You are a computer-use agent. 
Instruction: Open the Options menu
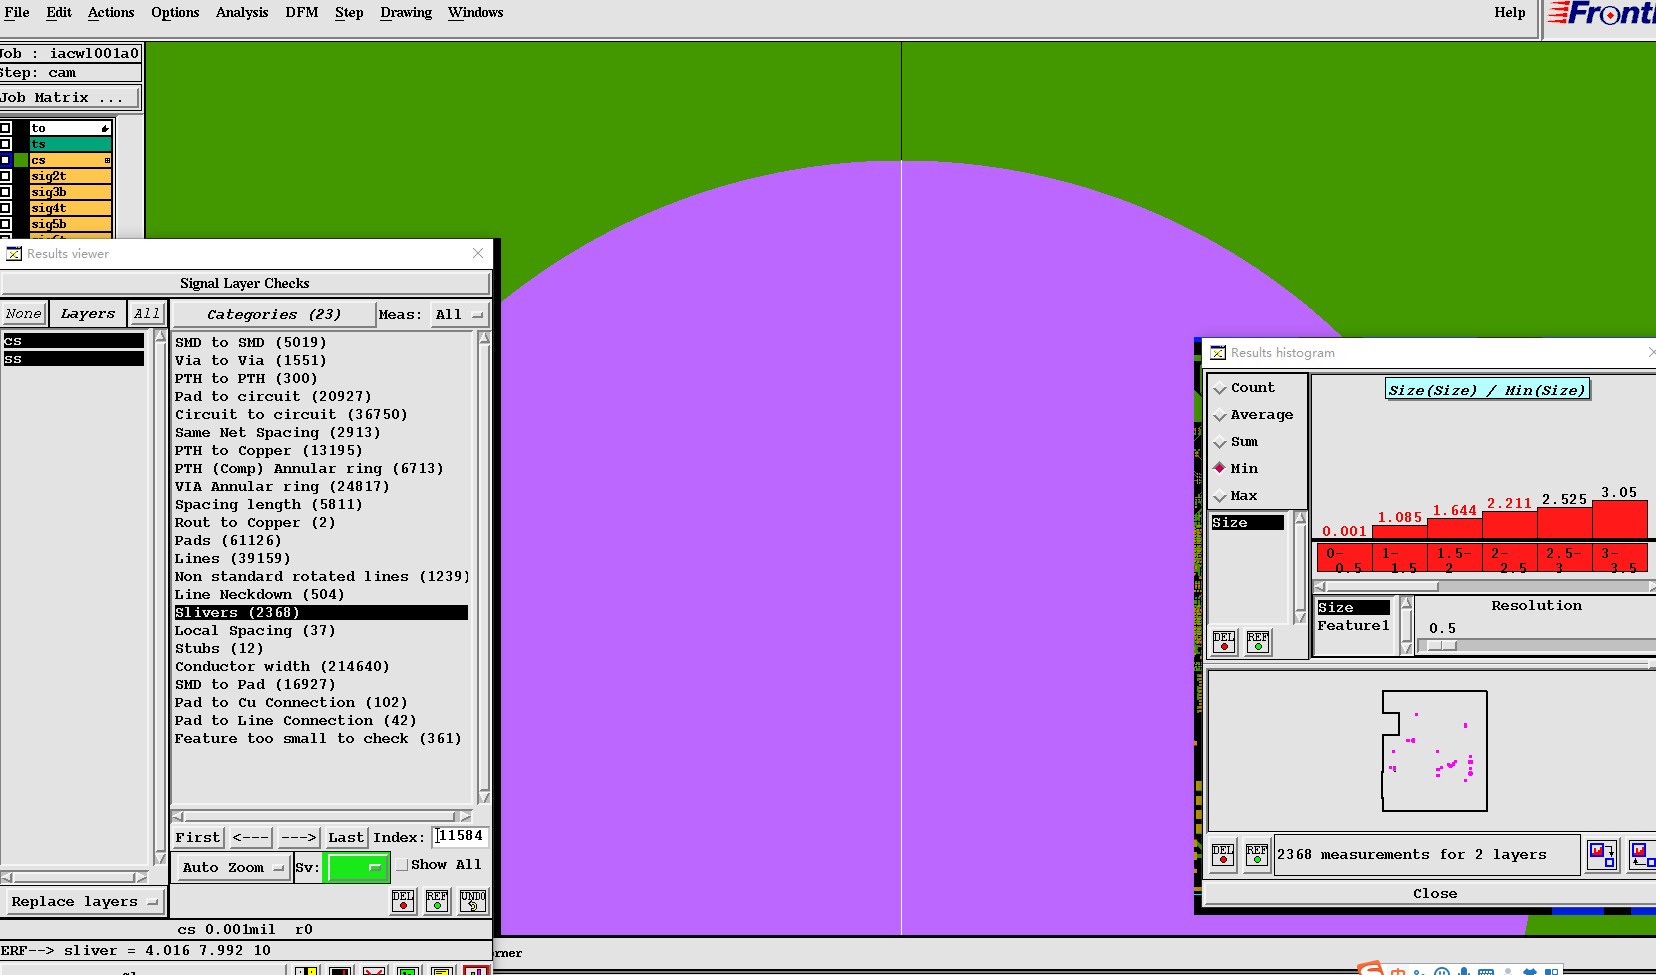[x=175, y=13]
